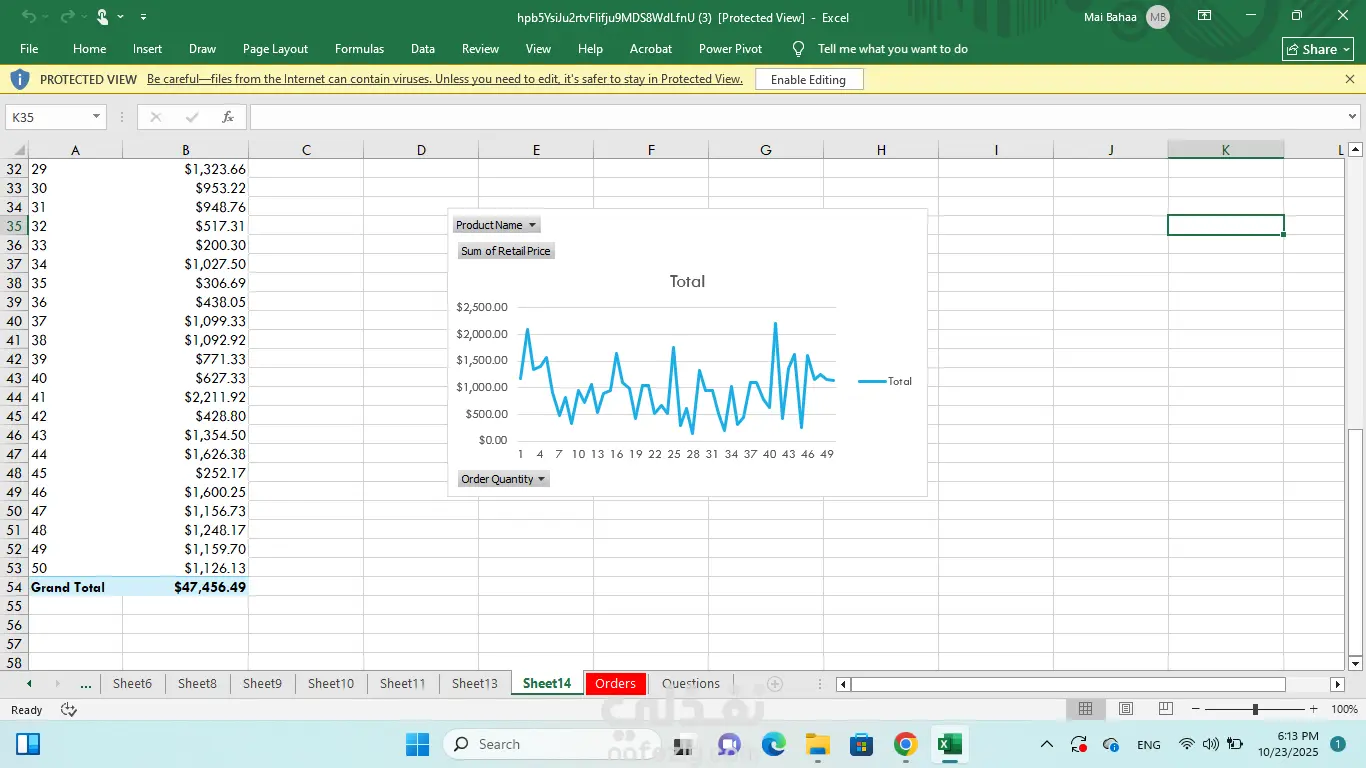Switch to Page Break Preview
Screen dimensions: 1366x768
tap(1165, 709)
